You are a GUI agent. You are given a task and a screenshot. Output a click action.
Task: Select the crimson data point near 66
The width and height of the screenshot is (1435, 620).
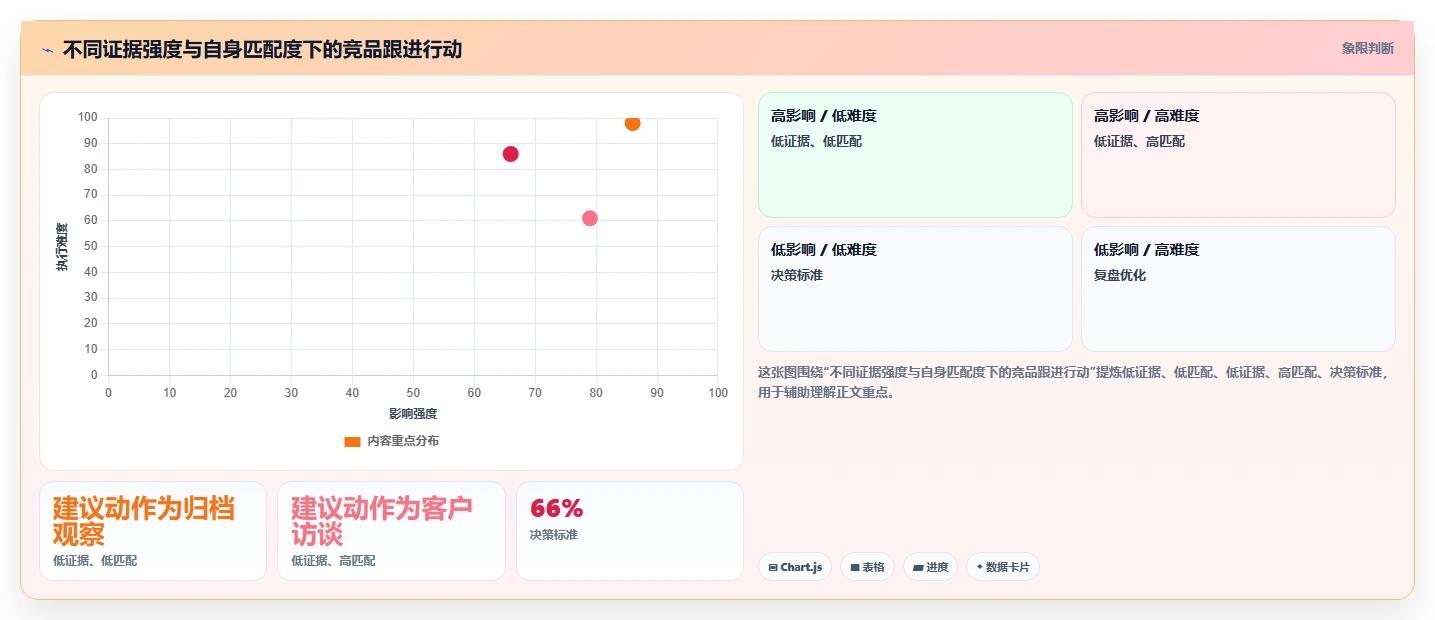(x=511, y=154)
